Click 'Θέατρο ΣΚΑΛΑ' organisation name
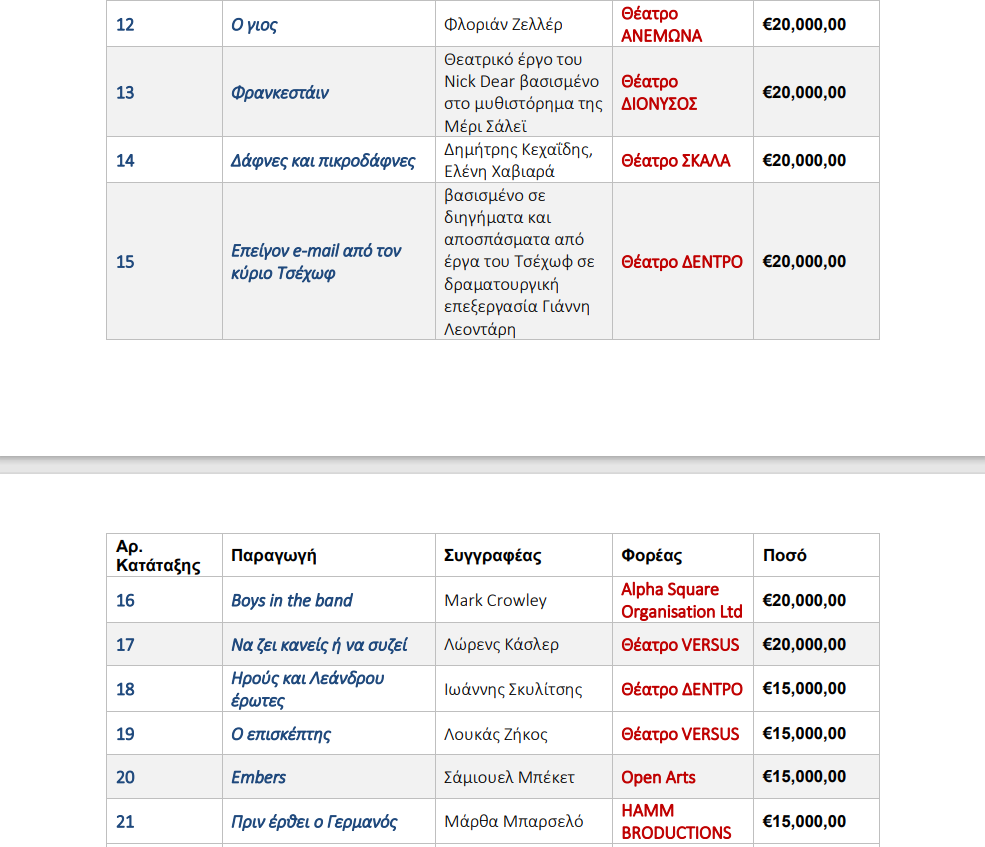The height and width of the screenshot is (847, 985). (675, 161)
